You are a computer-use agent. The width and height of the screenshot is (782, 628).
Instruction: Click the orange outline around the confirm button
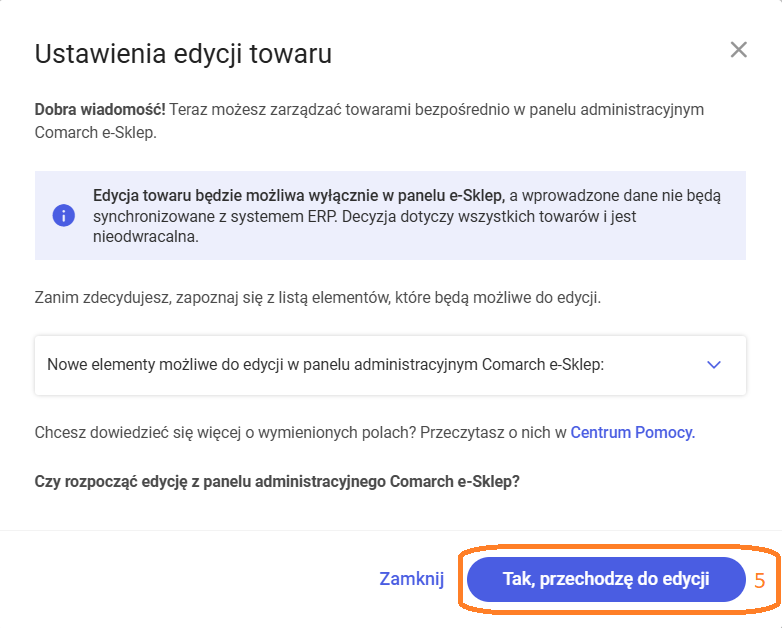pyautogui.click(x=618, y=547)
